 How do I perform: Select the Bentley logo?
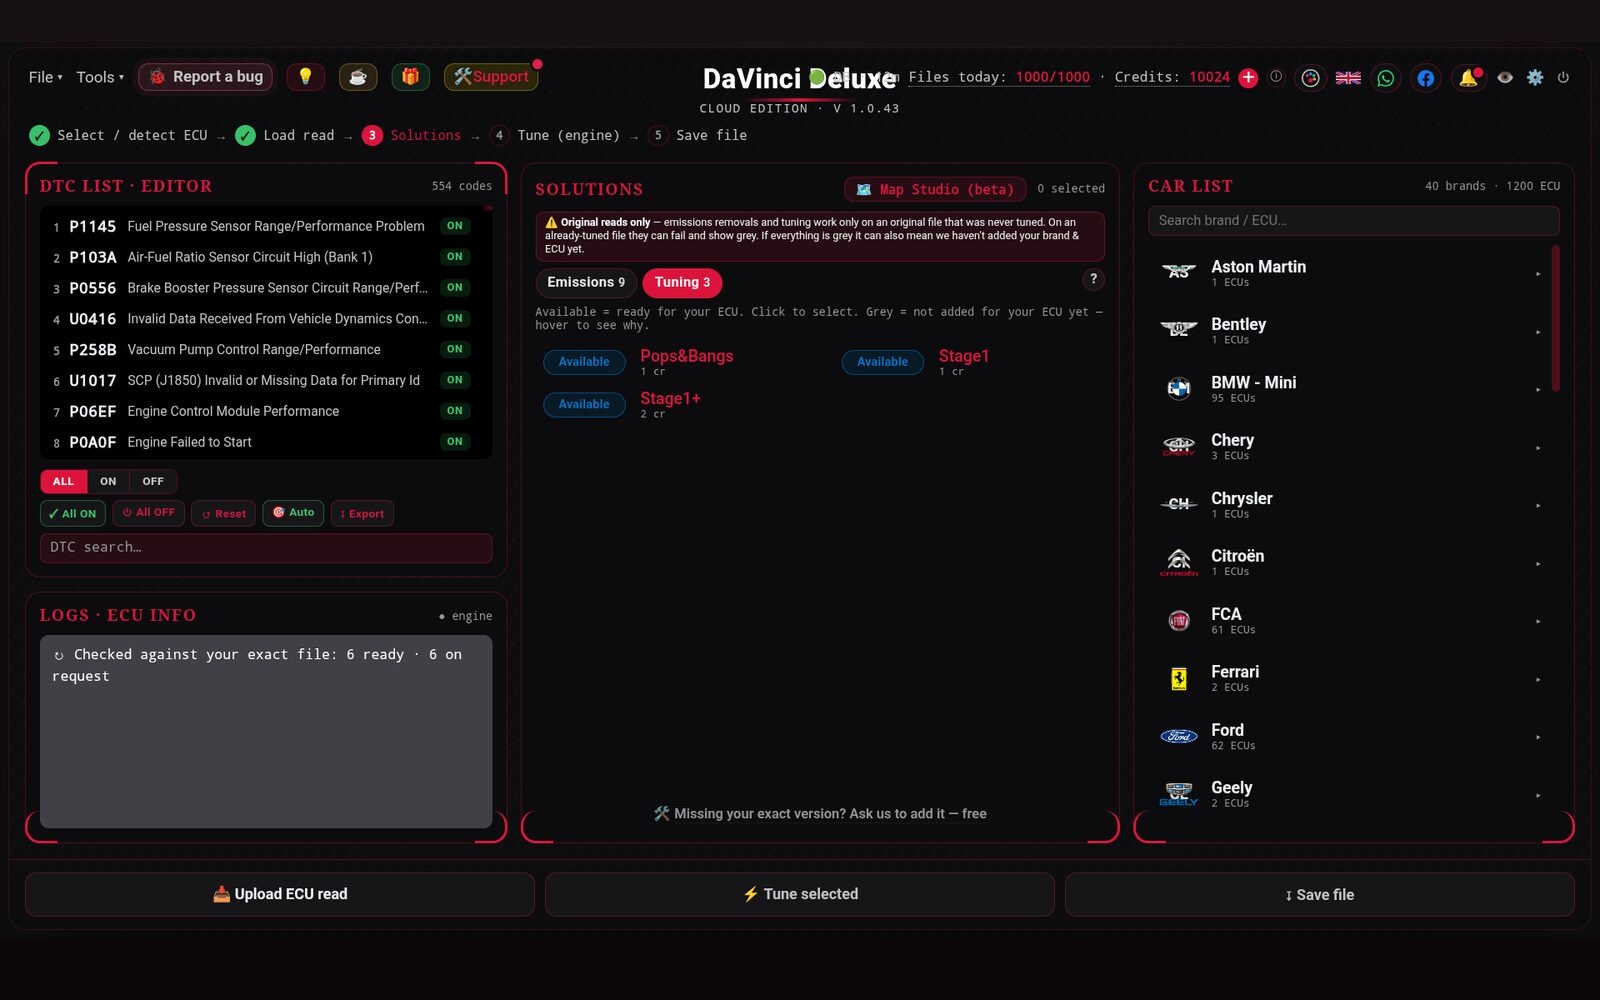1179,330
